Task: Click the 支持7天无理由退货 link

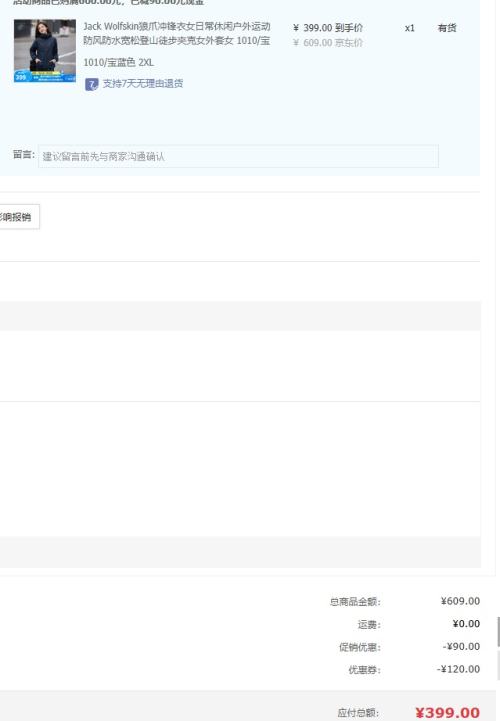Action: [143, 84]
